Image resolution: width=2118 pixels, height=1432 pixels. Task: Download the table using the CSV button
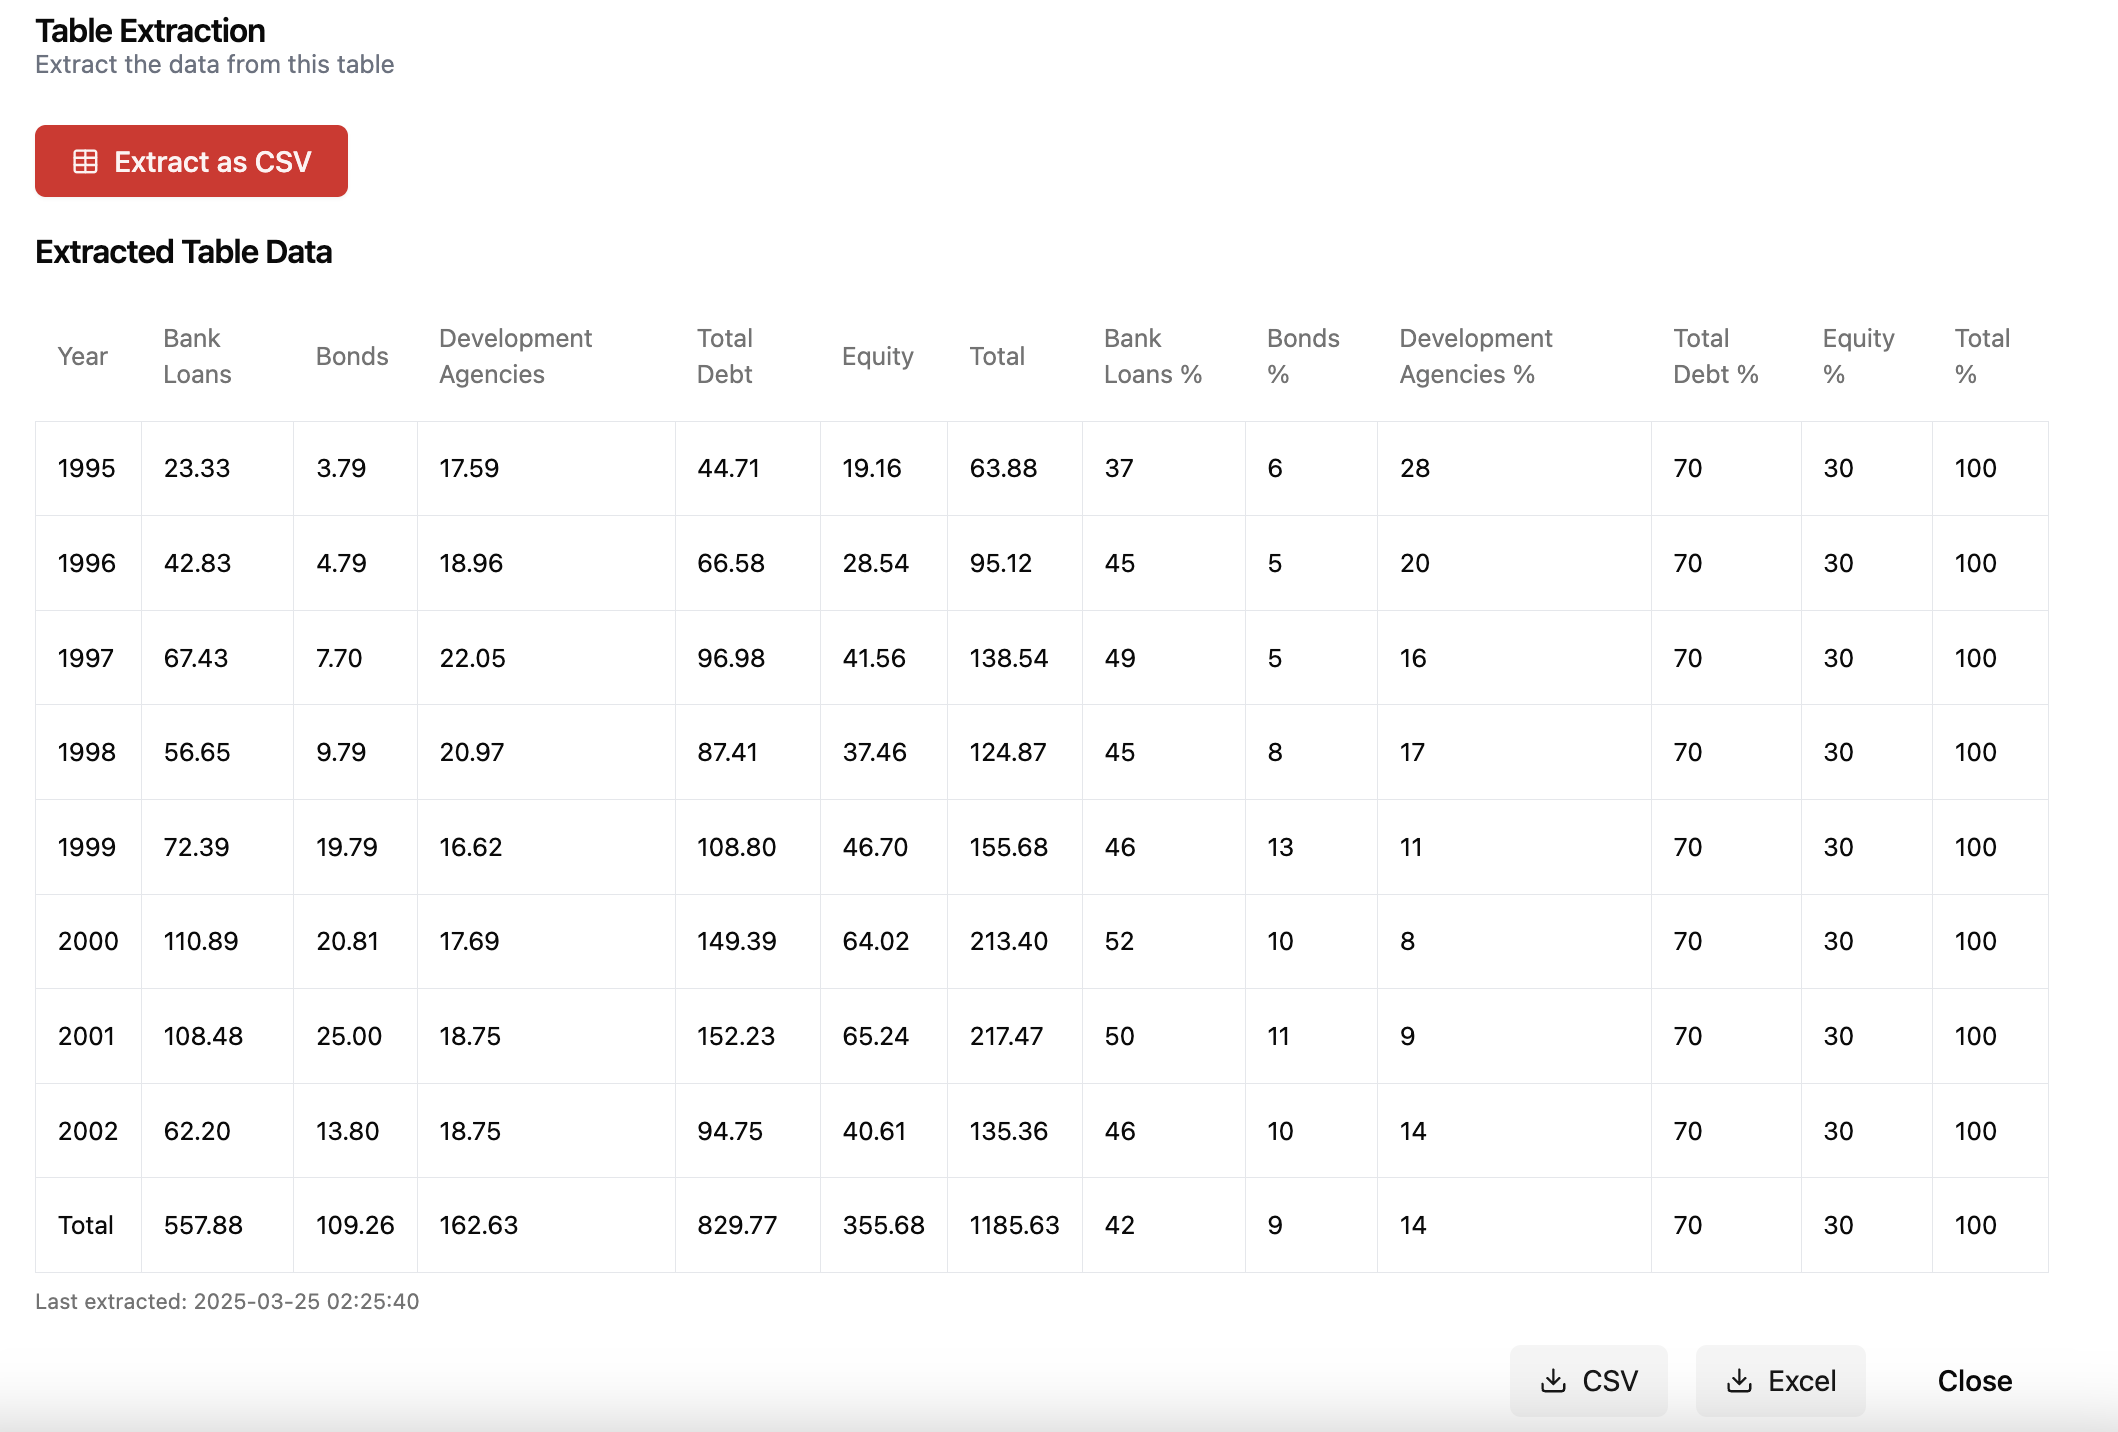coord(1588,1381)
